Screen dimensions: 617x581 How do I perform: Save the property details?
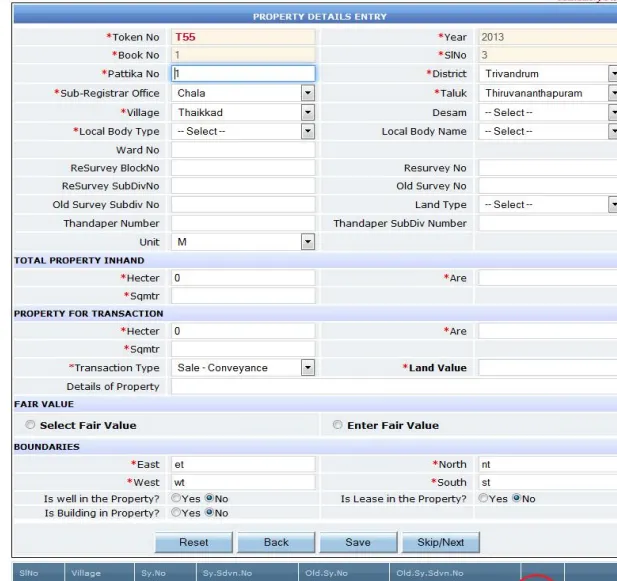click(x=357, y=542)
